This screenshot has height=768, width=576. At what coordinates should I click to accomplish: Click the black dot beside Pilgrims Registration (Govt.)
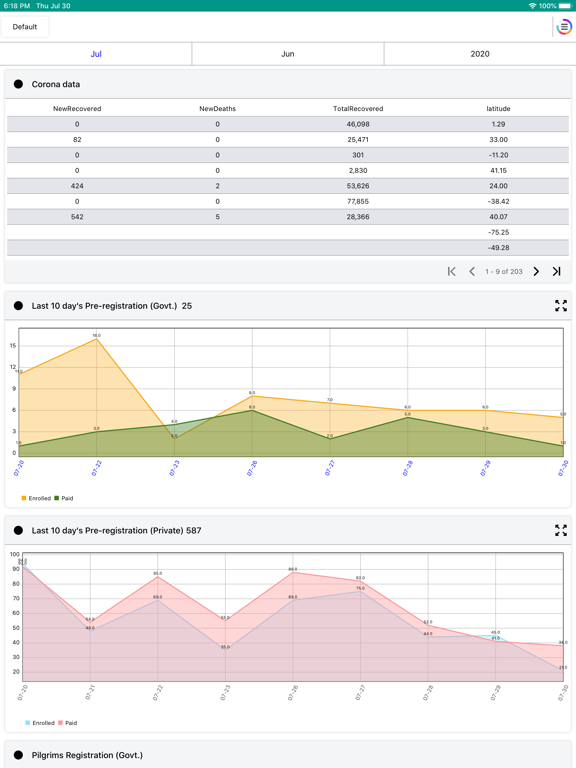coord(19,755)
